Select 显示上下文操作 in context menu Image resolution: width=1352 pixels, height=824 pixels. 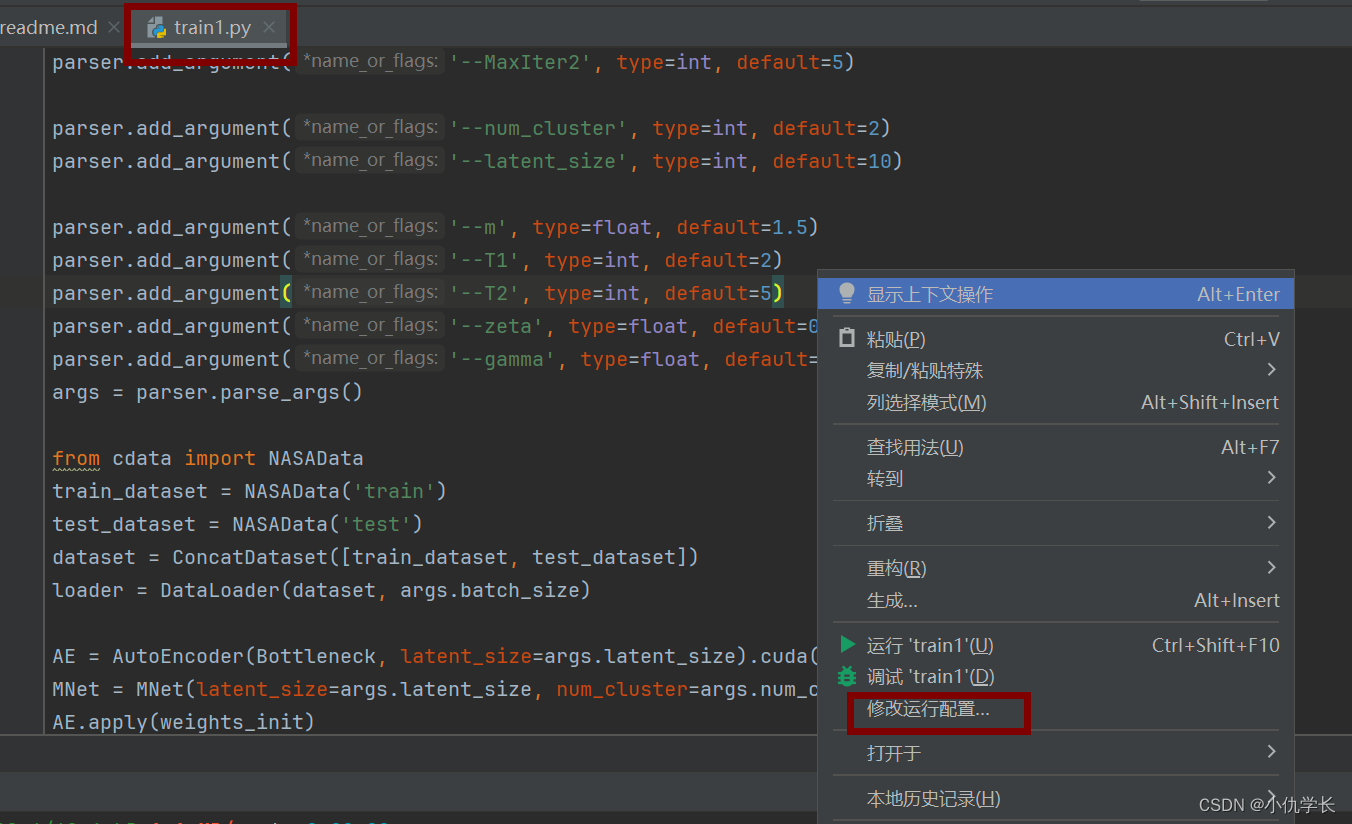click(1055, 294)
